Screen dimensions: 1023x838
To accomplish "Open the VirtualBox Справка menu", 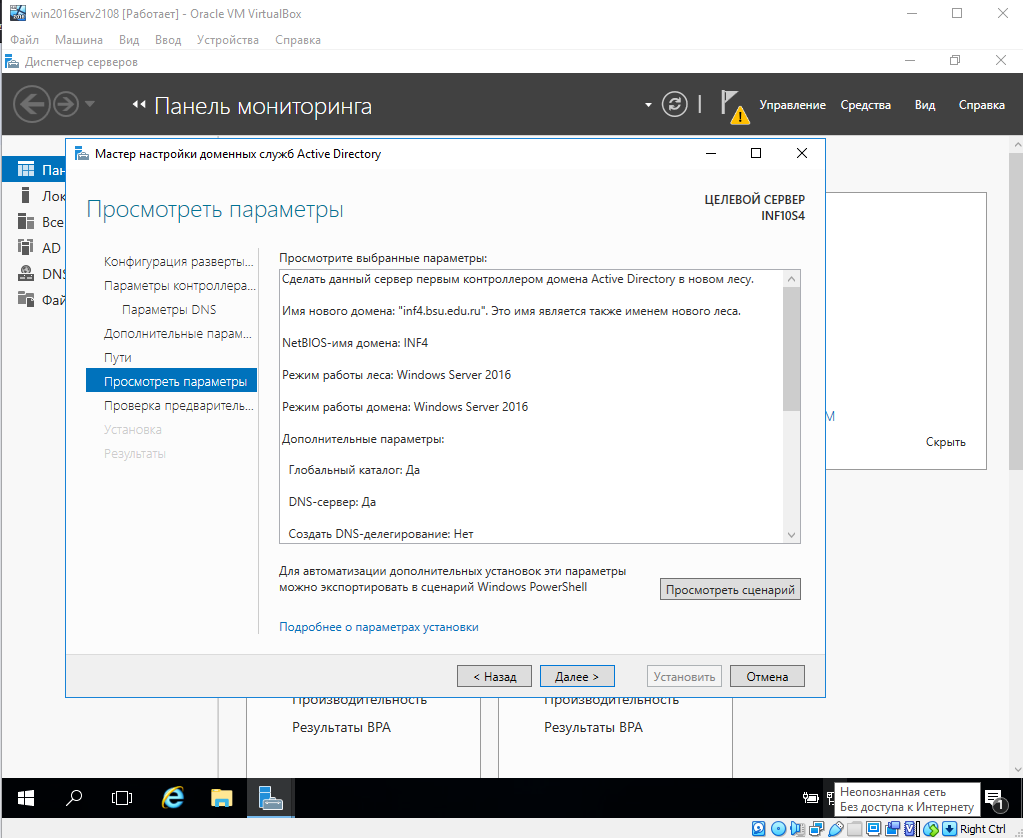I will [298, 40].
